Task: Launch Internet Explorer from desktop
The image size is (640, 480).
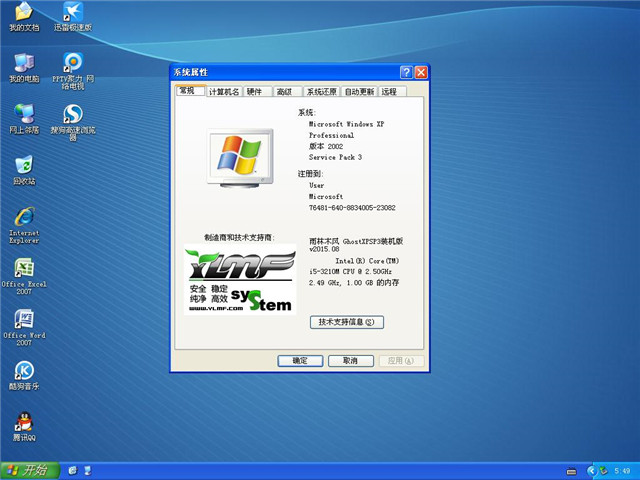Action: click(x=24, y=225)
